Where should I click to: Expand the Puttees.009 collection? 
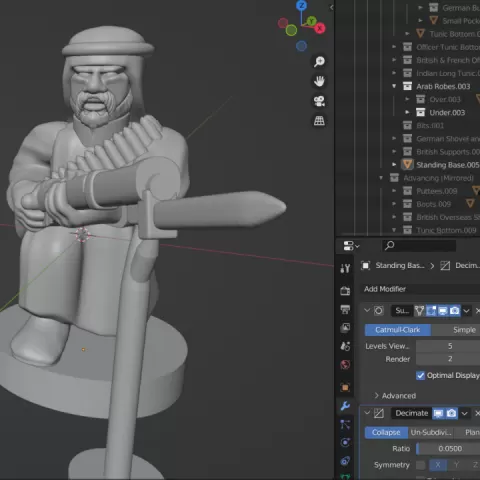pos(394,191)
